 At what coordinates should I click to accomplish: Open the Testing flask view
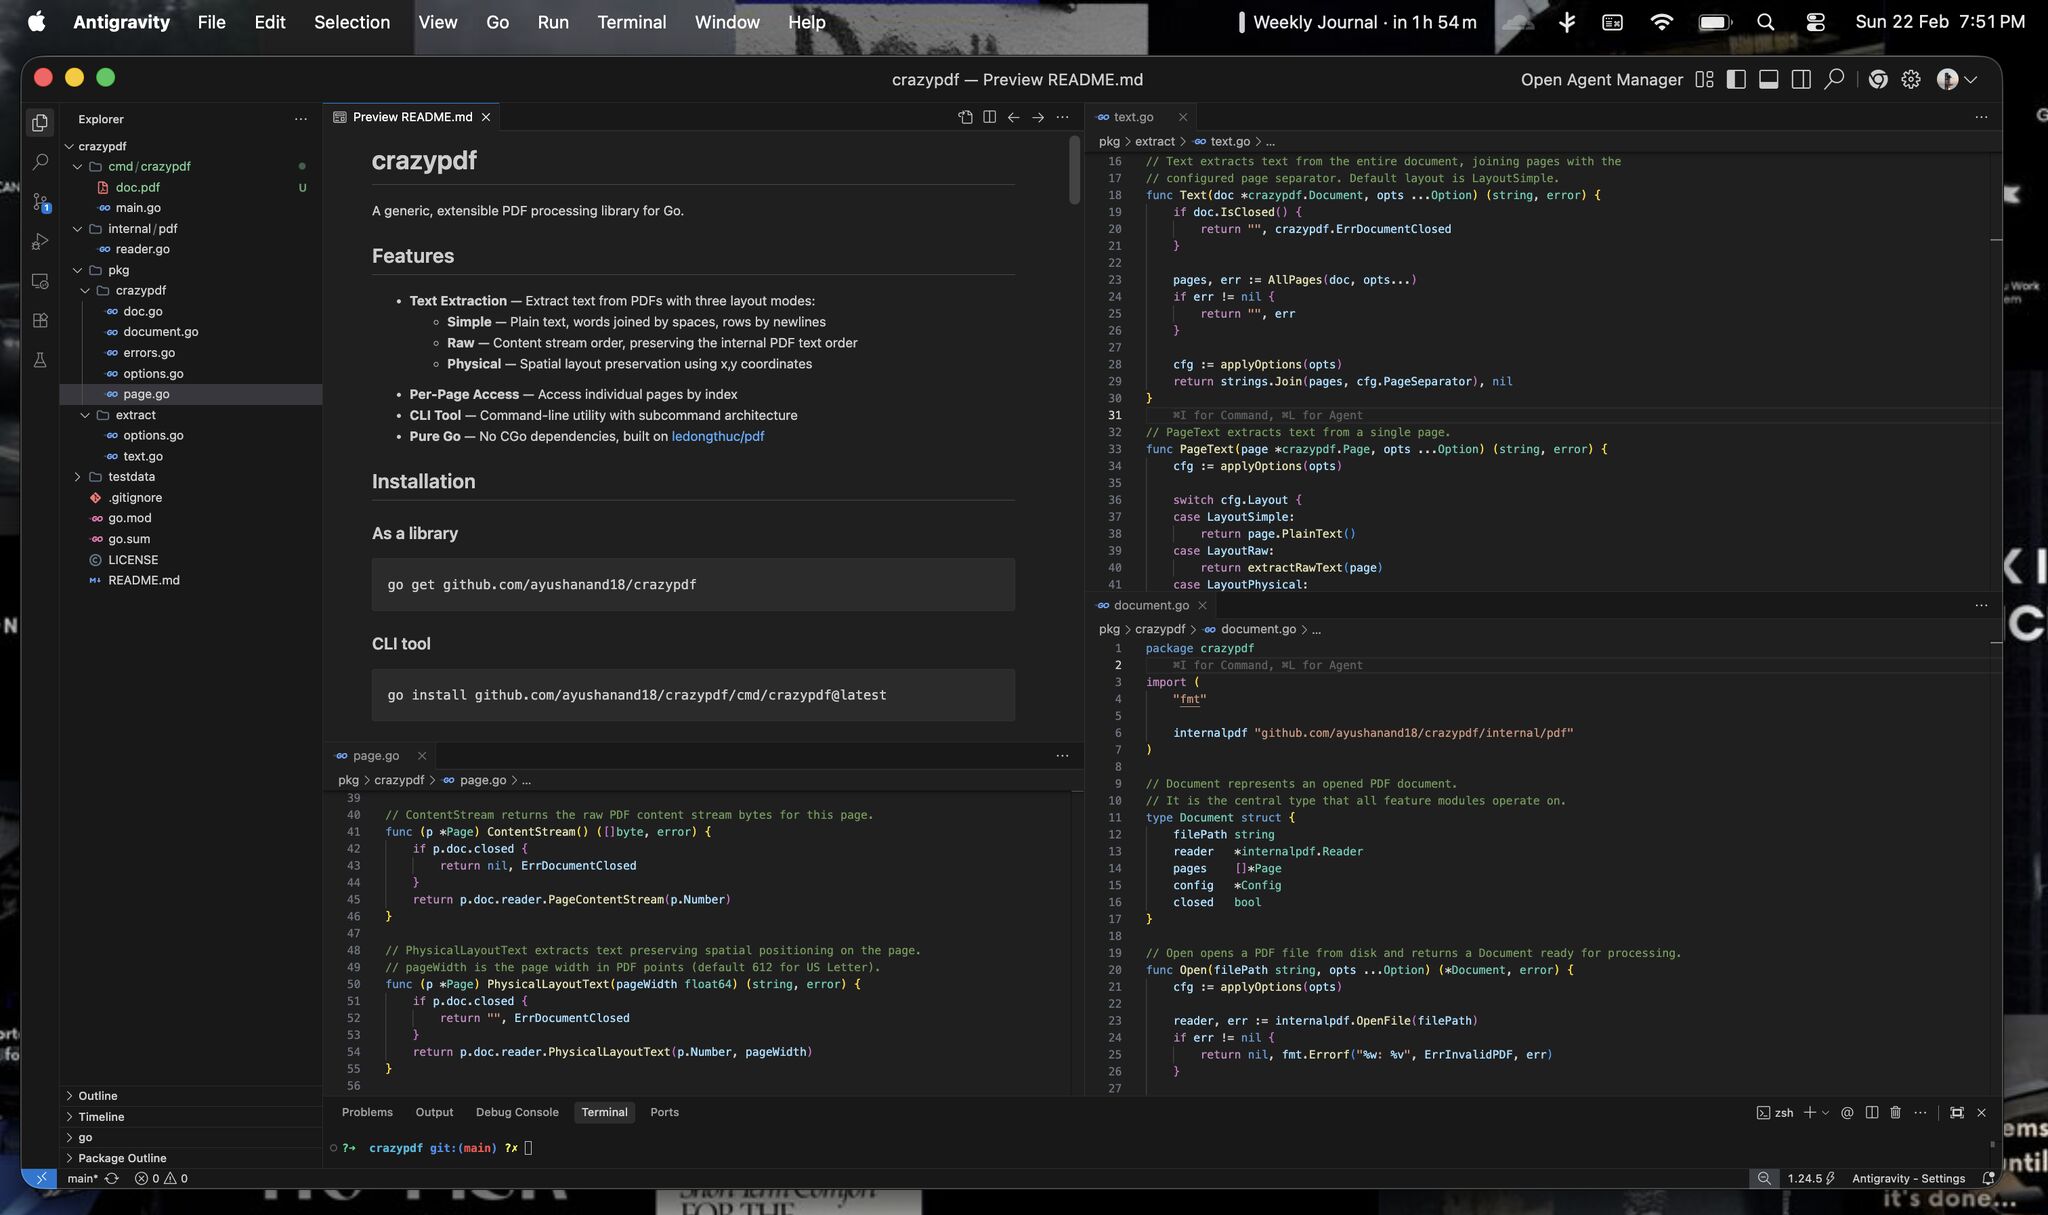40,360
